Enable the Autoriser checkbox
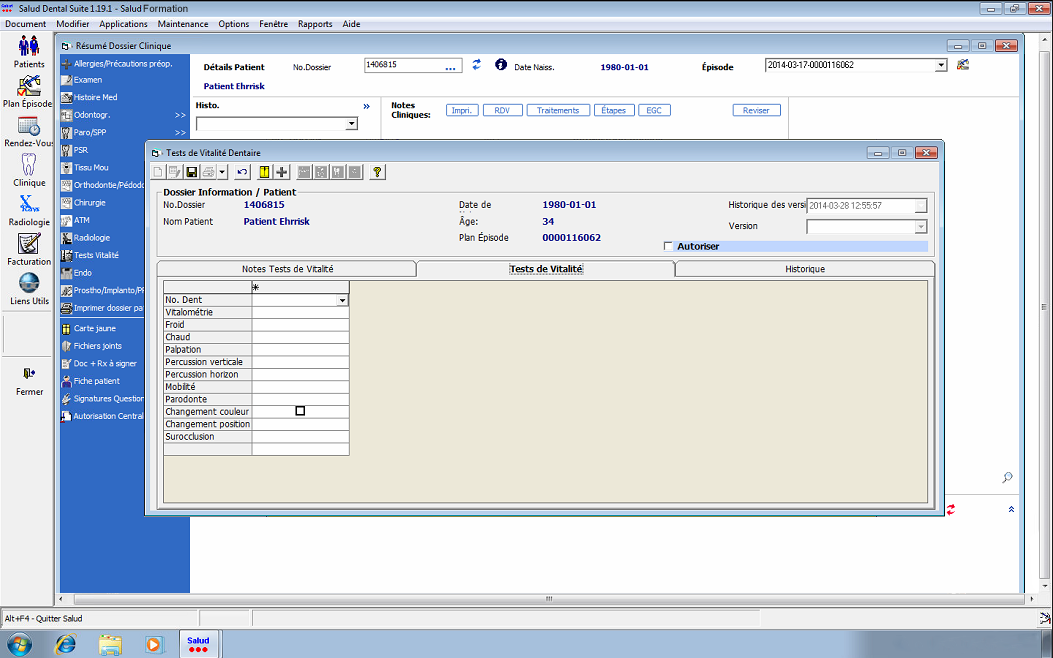 pyautogui.click(x=669, y=246)
